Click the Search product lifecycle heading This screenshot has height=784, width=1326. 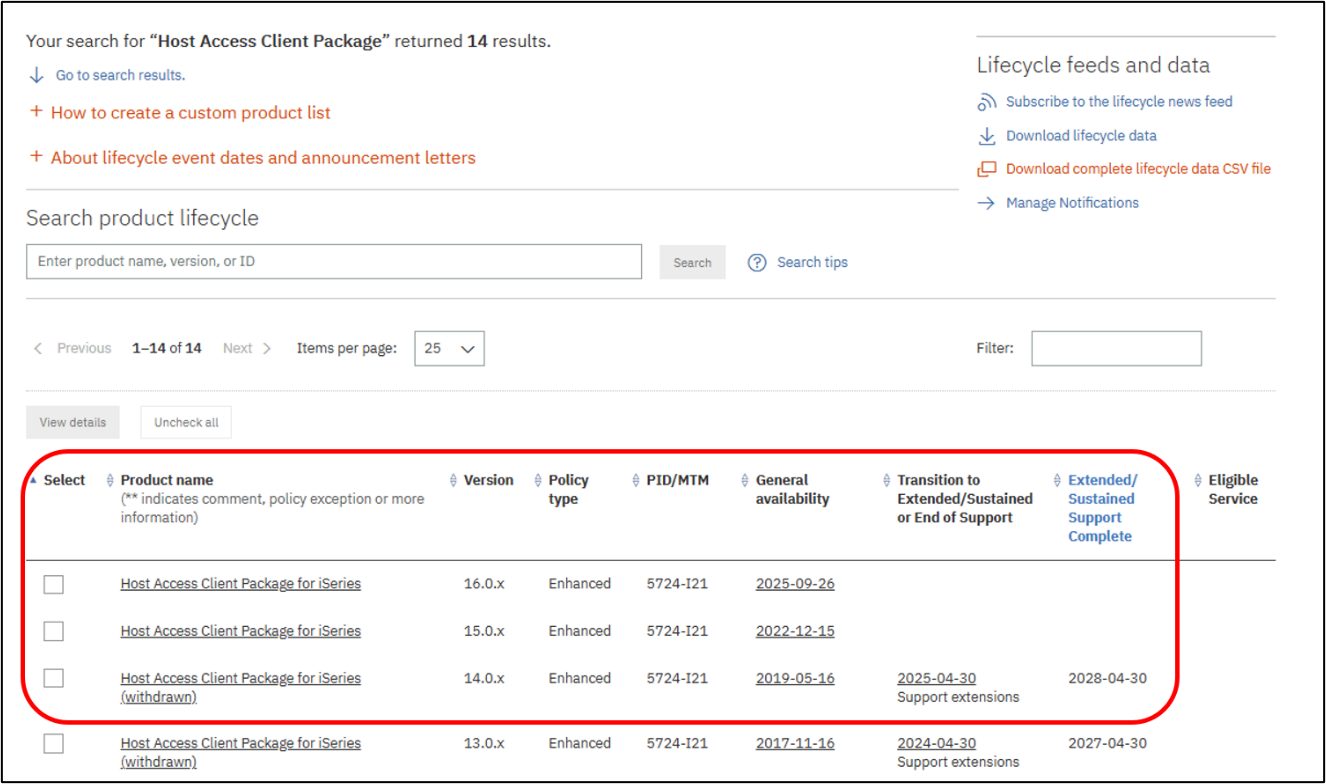click(x=142, y=218)
